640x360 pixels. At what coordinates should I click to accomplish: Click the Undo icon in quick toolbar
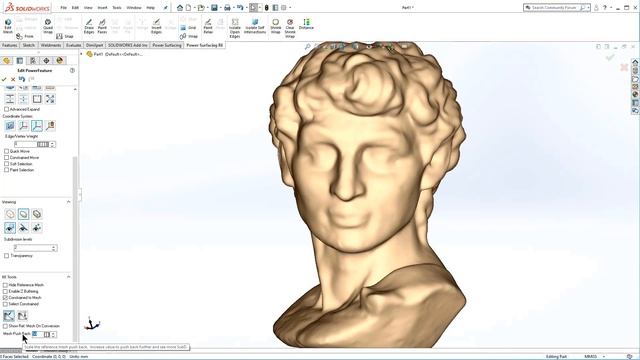click(240, 7)
